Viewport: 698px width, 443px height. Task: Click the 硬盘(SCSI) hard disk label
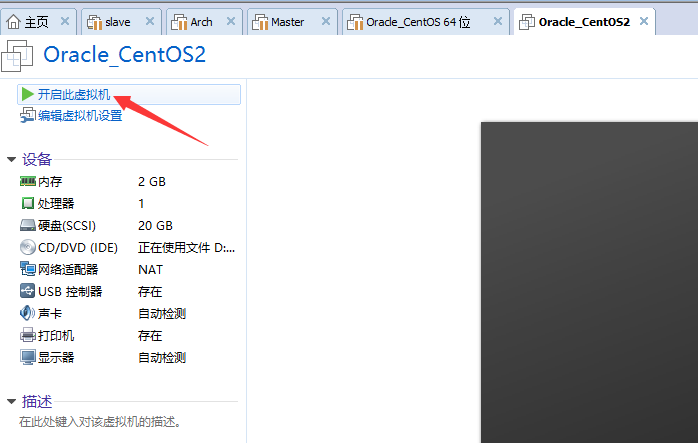(x=67, y=226)
